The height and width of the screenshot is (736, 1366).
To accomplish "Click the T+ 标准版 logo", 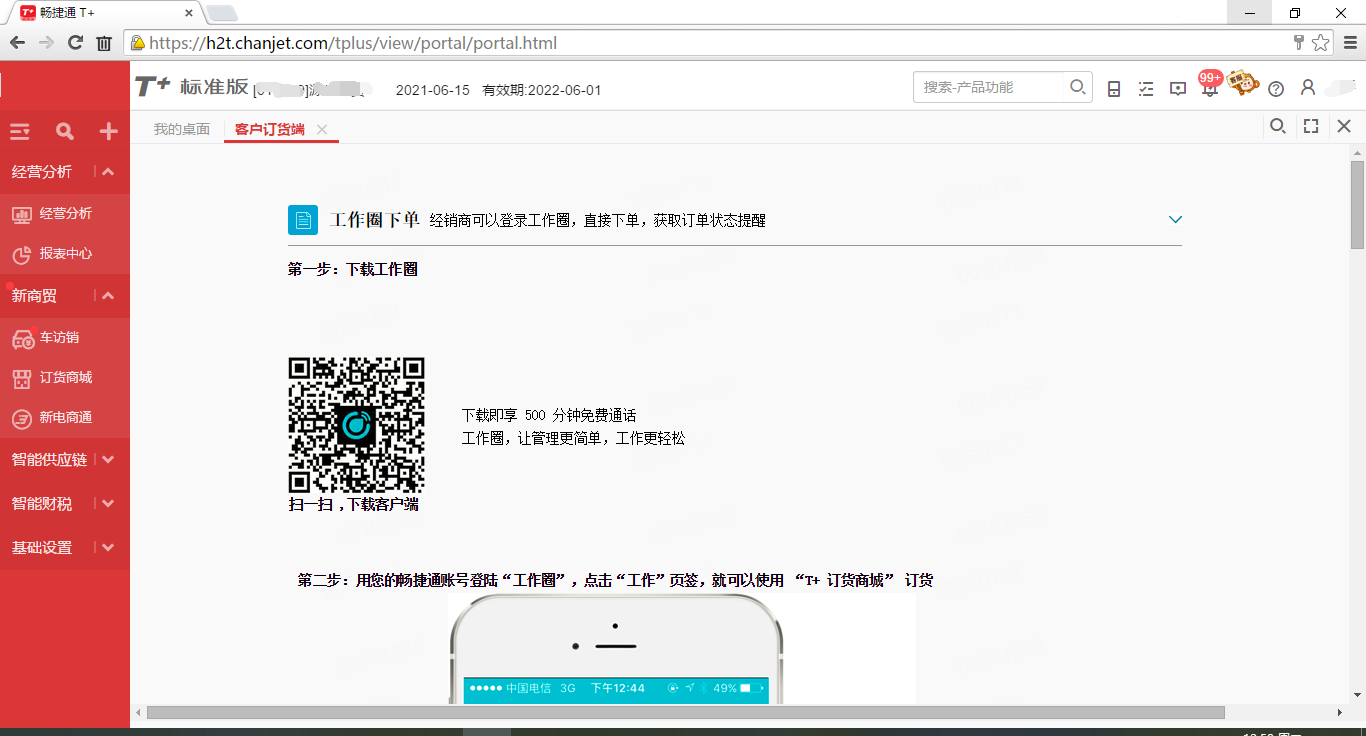I will click(x=192, y=87).
